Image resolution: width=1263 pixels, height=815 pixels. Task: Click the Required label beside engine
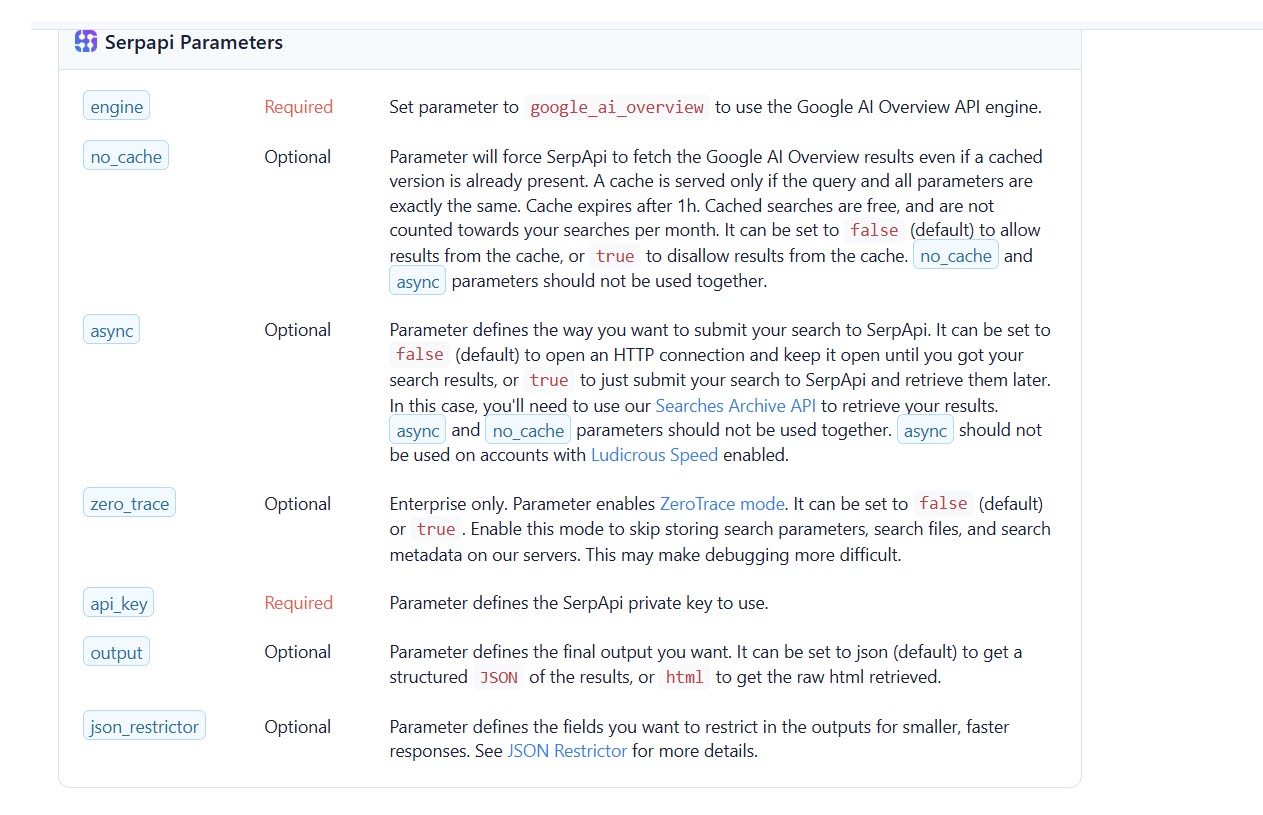pos(298,107)
